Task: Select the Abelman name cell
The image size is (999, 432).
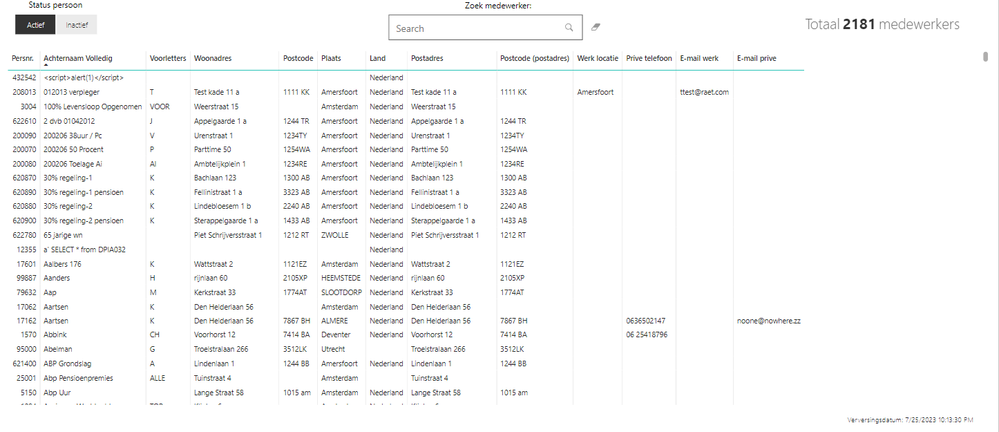Action: [58, 349]
